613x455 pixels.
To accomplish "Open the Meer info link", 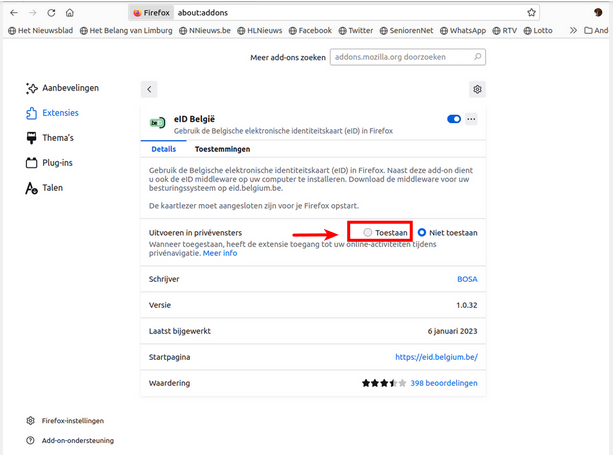I will point(220,253).
